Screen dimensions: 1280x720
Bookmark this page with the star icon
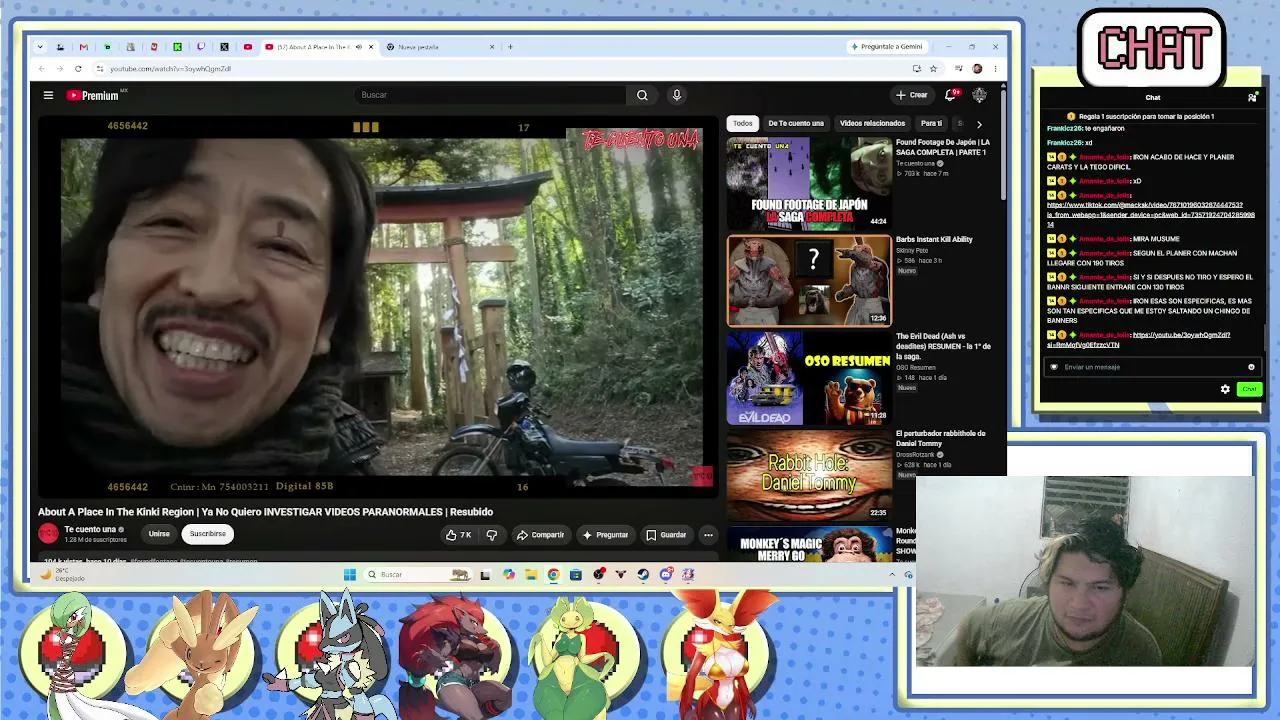pos(933,69)
